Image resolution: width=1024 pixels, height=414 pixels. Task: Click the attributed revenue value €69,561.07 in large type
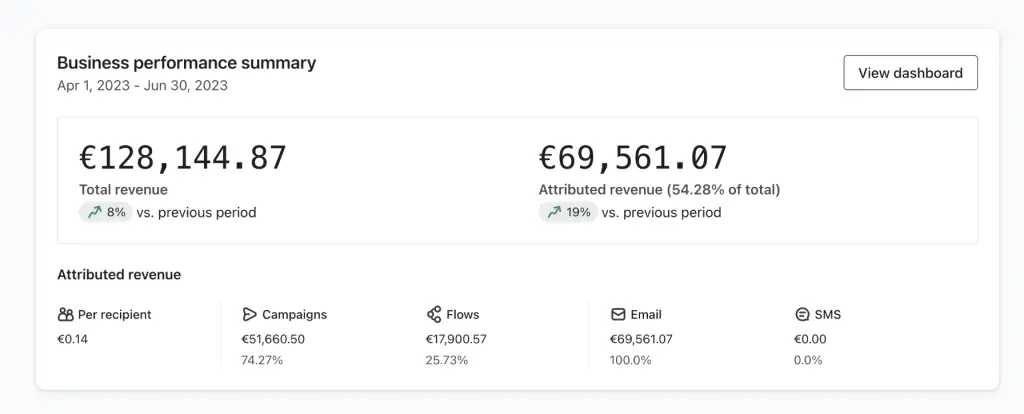pos(632,158)
